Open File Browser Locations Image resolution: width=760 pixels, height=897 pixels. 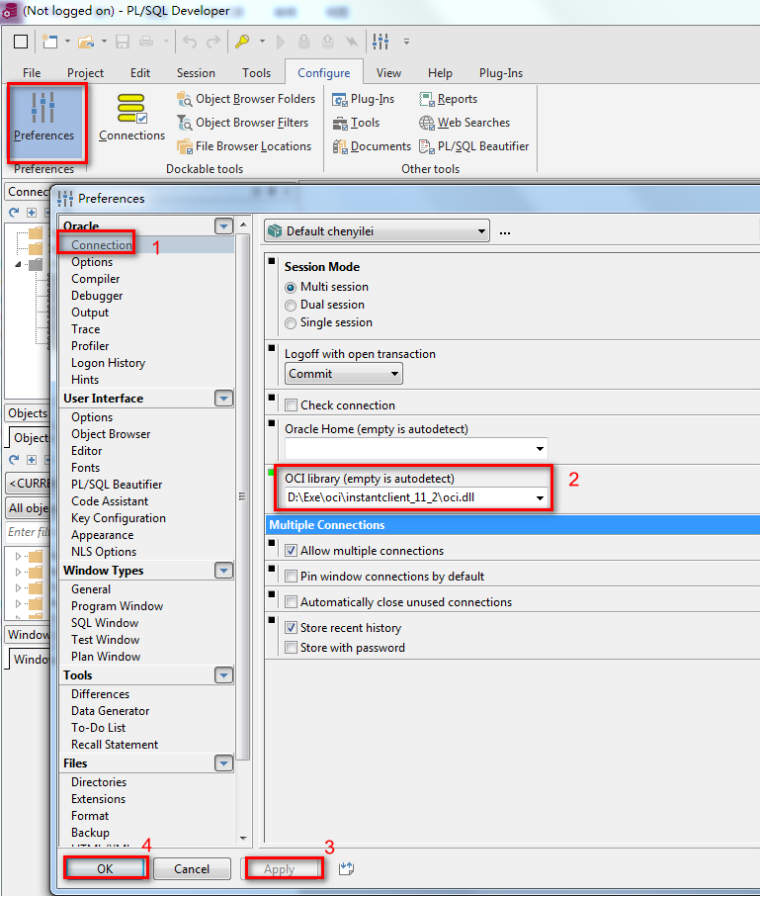pos(244,146)
